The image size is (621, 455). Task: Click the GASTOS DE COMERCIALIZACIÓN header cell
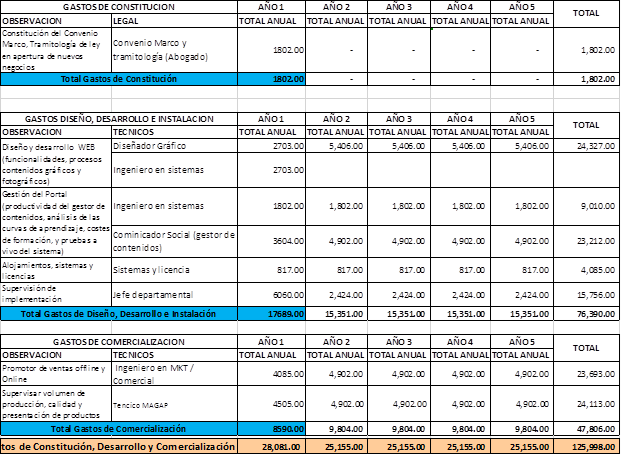(x=119, y=342)
